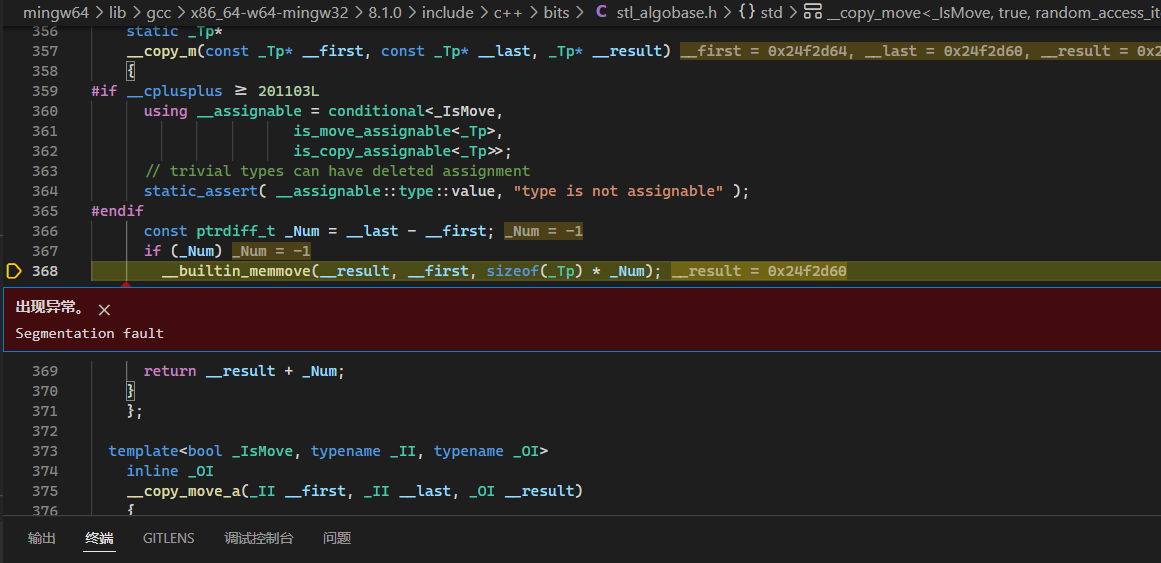This screenshot has height=563, width=1161.
Task: Click the static_assert keyword on line 364
Action: tap(201, 191)
